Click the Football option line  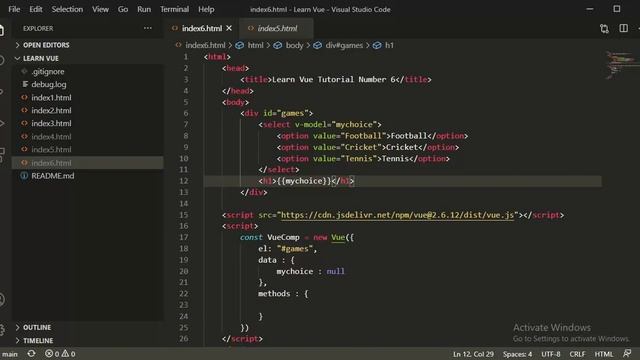pyautogui.click(x=372, y=136)
